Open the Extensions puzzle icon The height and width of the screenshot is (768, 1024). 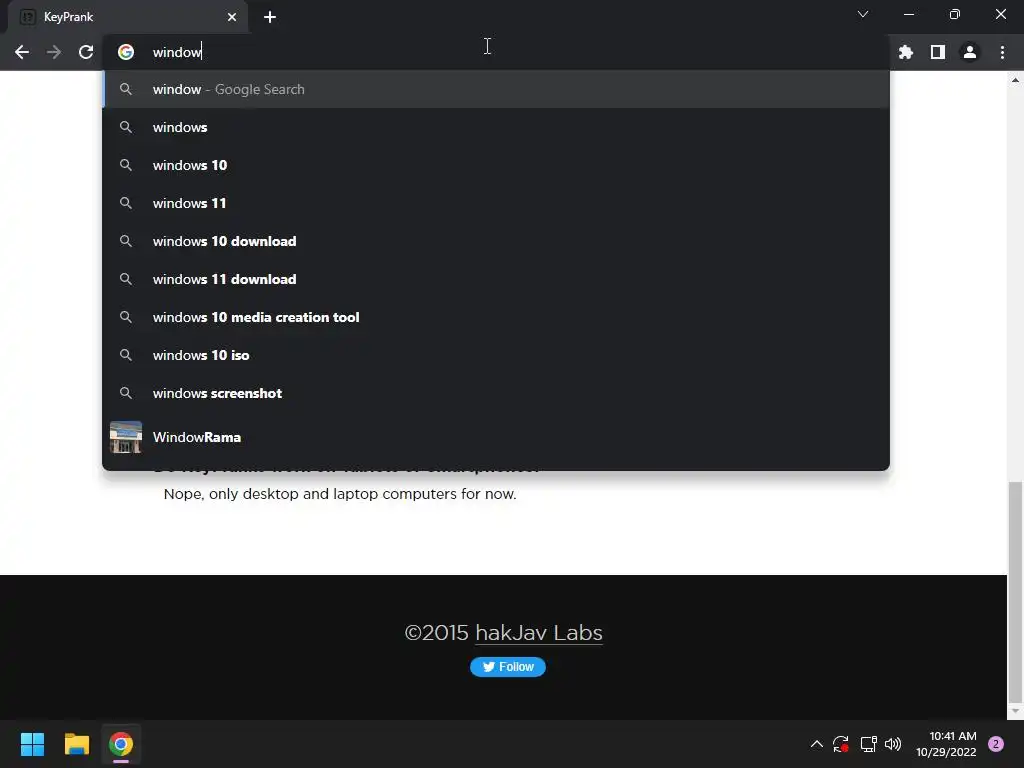click(x=906, y=52)
